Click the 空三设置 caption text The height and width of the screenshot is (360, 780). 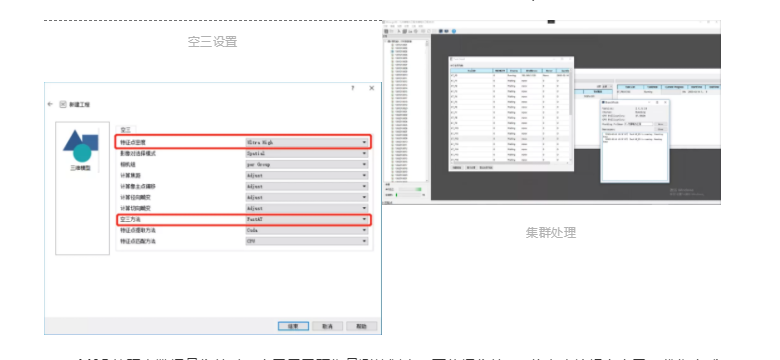212,42
